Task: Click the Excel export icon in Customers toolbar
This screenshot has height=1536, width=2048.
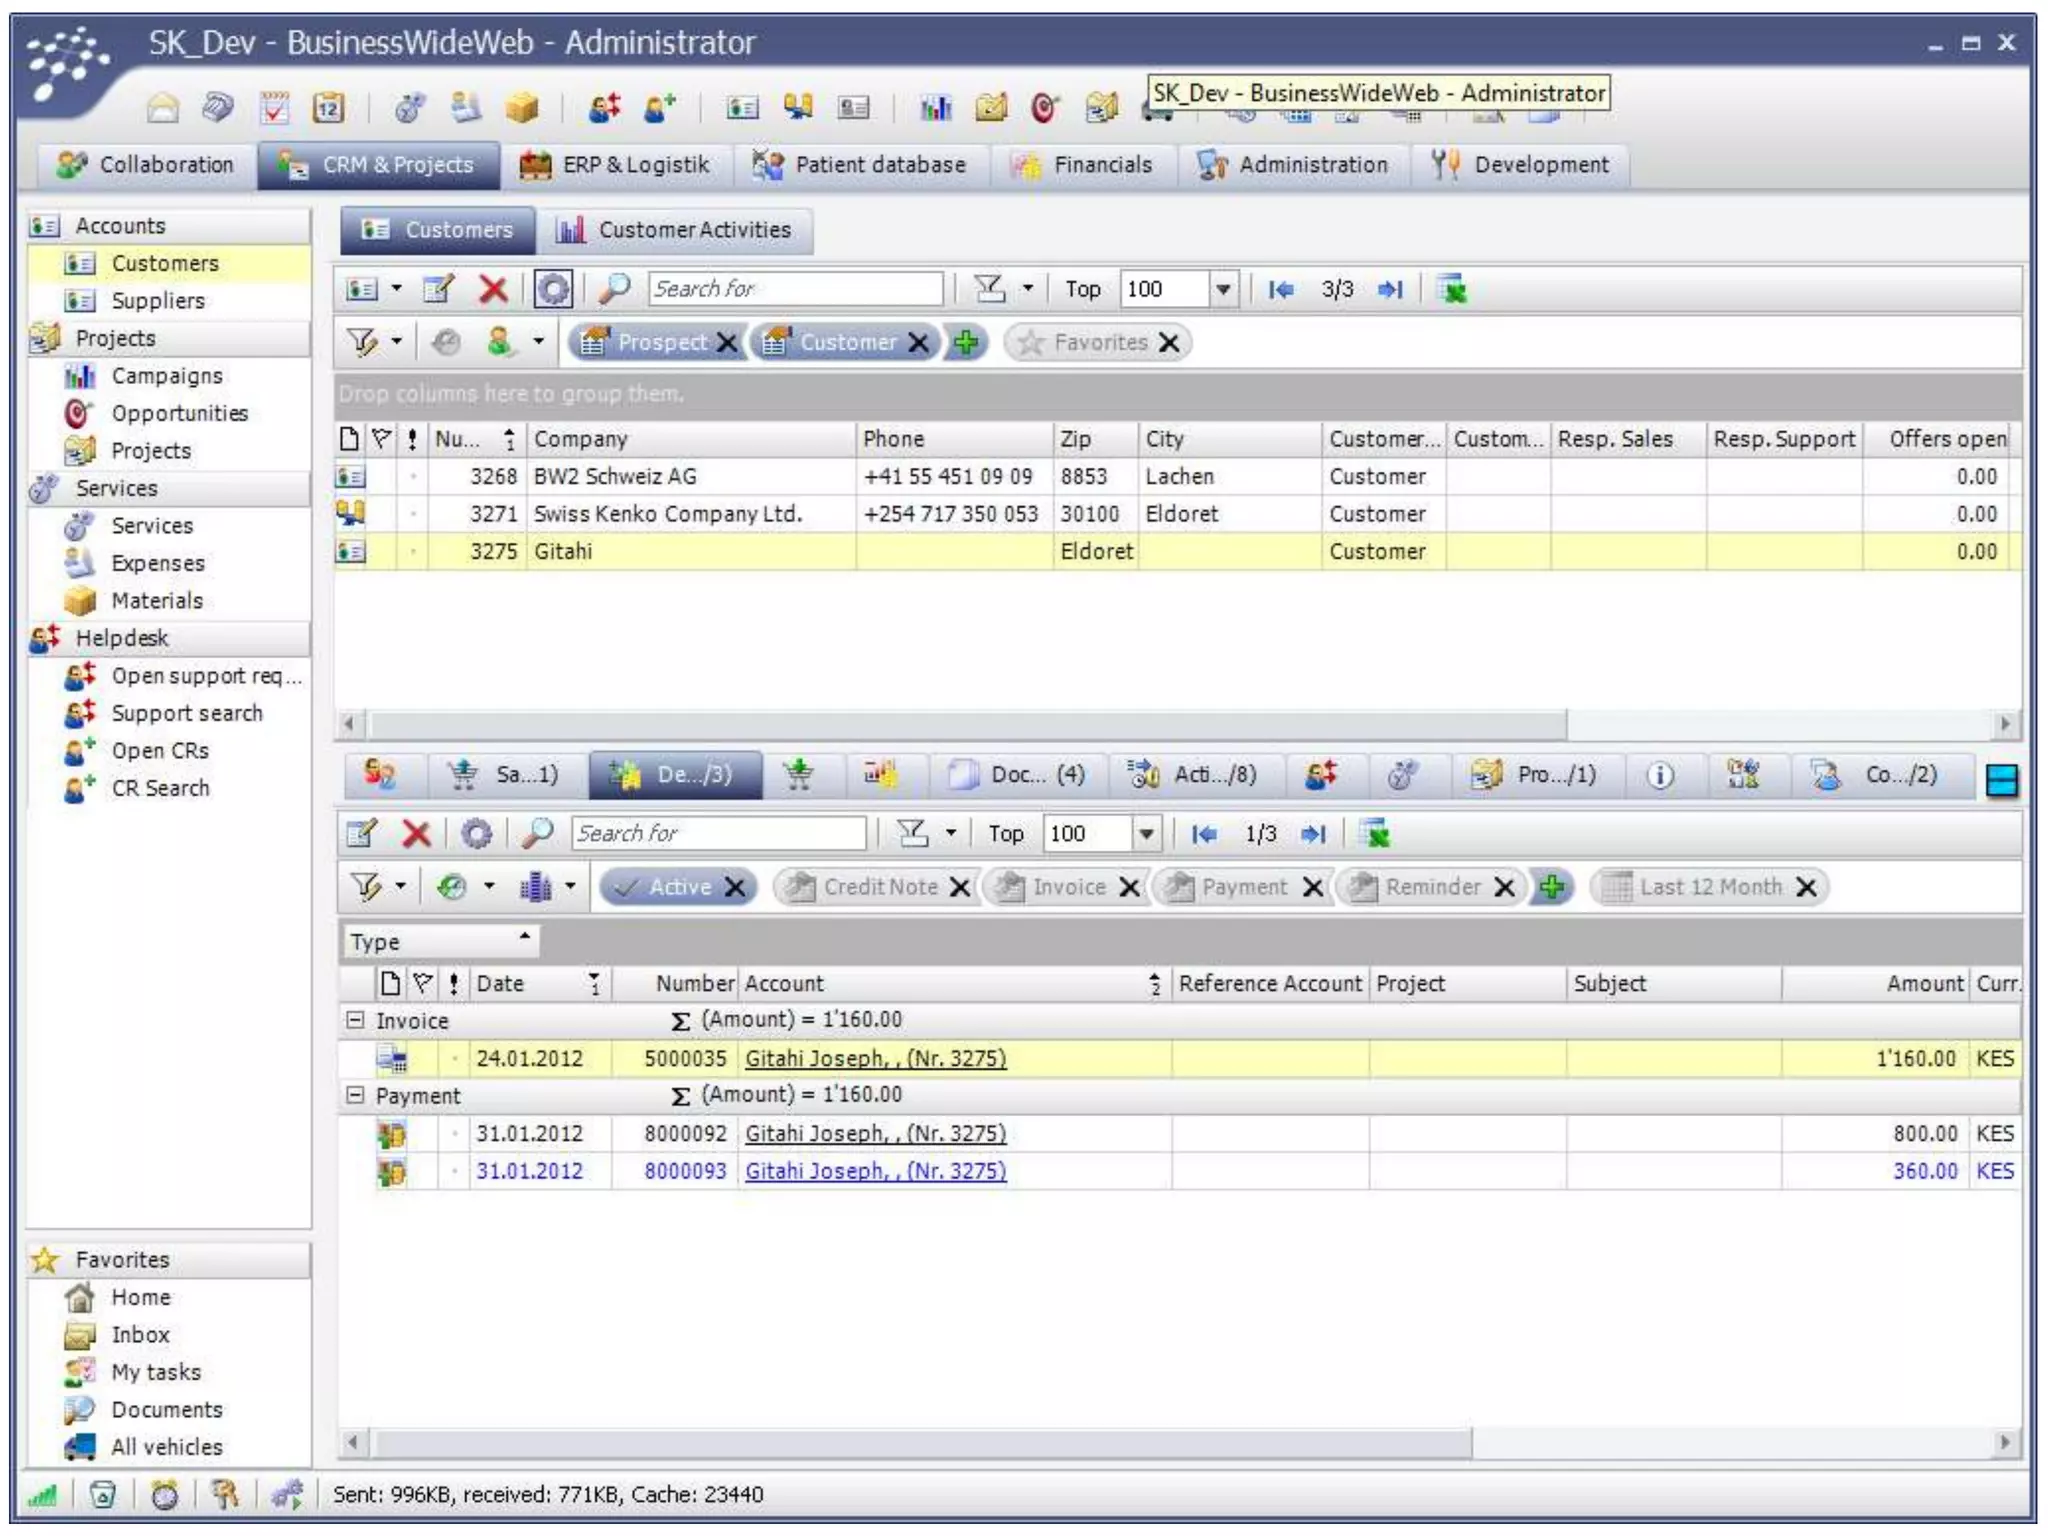Action: (x=1452, y=289)
